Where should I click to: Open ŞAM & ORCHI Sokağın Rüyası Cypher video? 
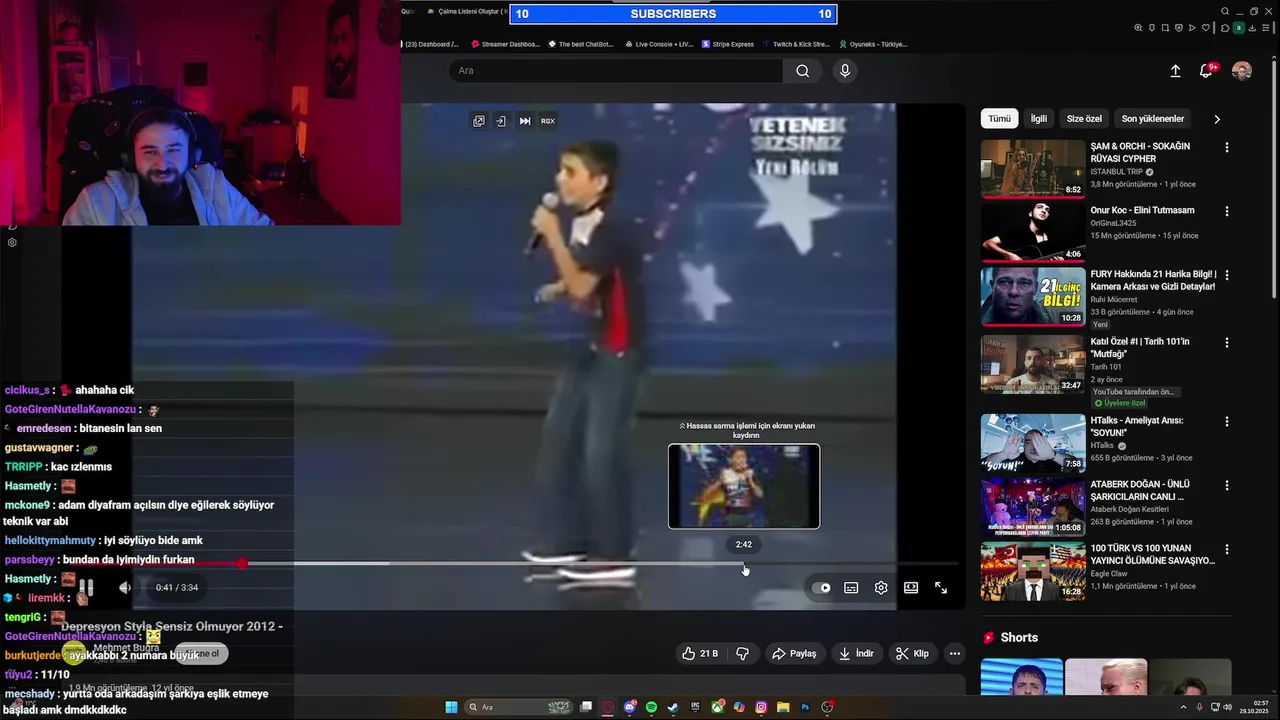point(1032,169)
